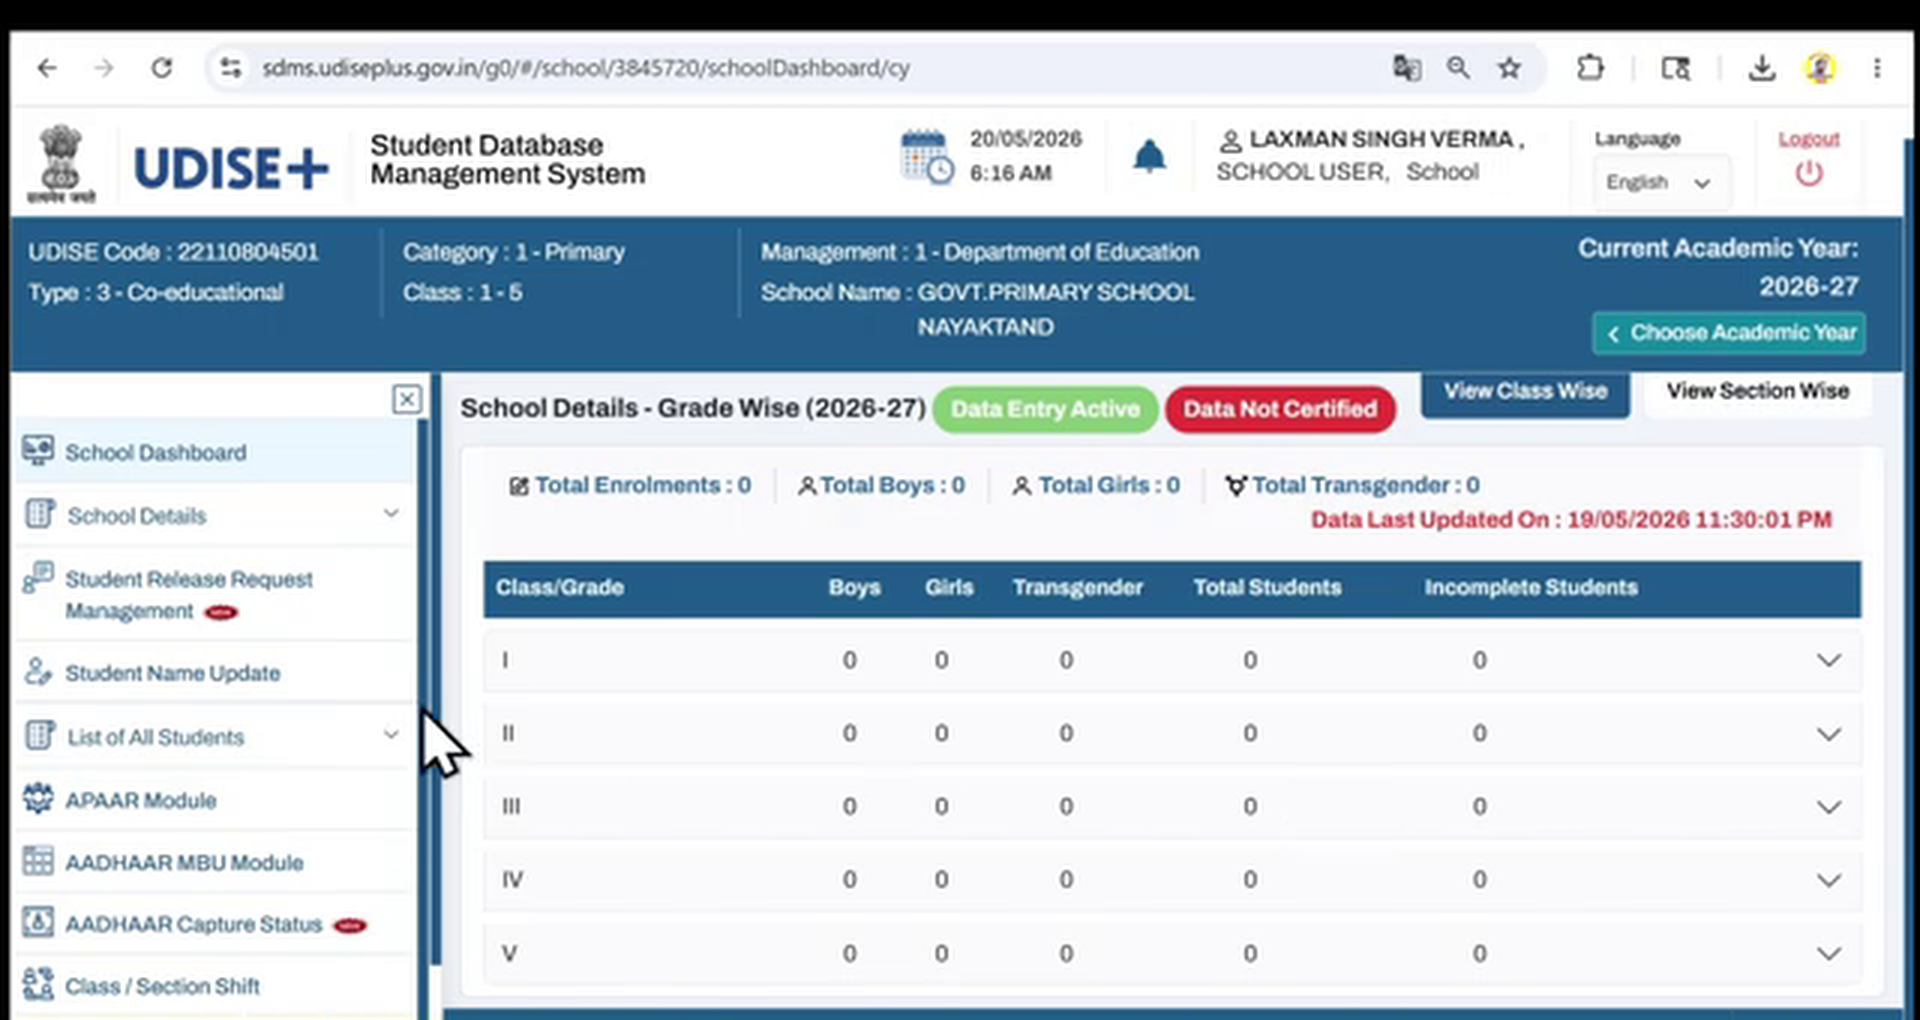1920x1020 pixels.
Task: Collapse the sidebar with the X box icon
Action: pos(407,399)
